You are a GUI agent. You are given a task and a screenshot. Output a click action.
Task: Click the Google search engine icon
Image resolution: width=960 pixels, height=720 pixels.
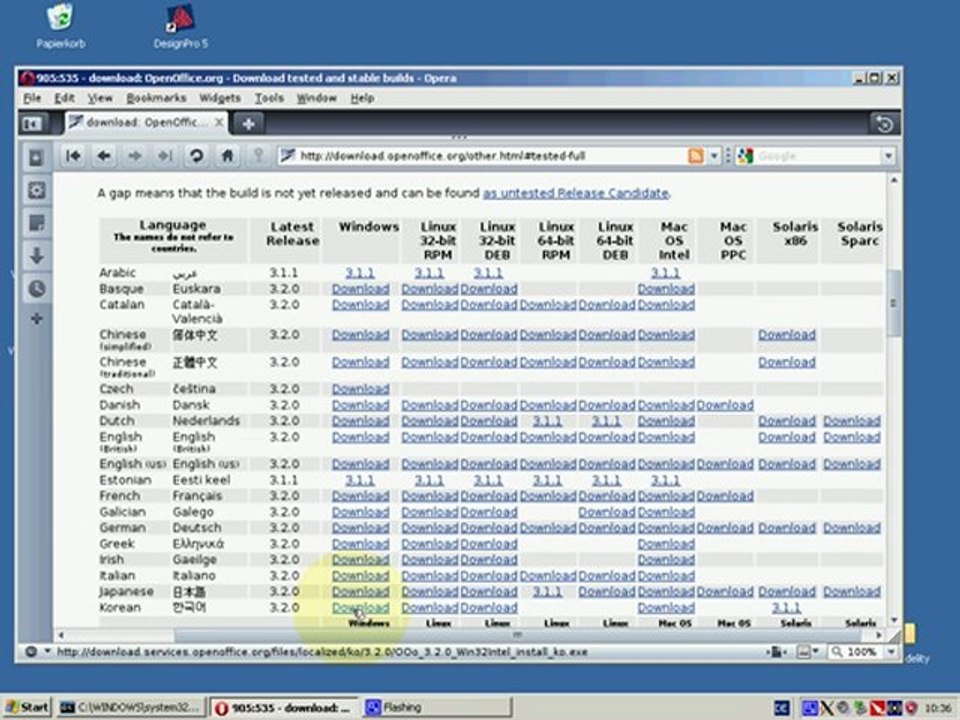tap(745, 156)
